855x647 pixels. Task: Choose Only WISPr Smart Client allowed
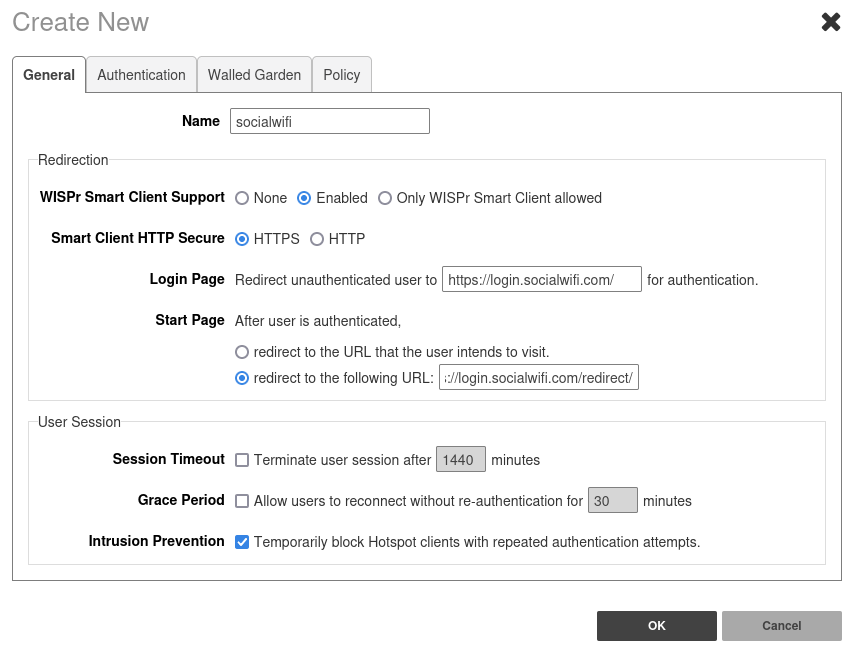(x=385, y=198)
